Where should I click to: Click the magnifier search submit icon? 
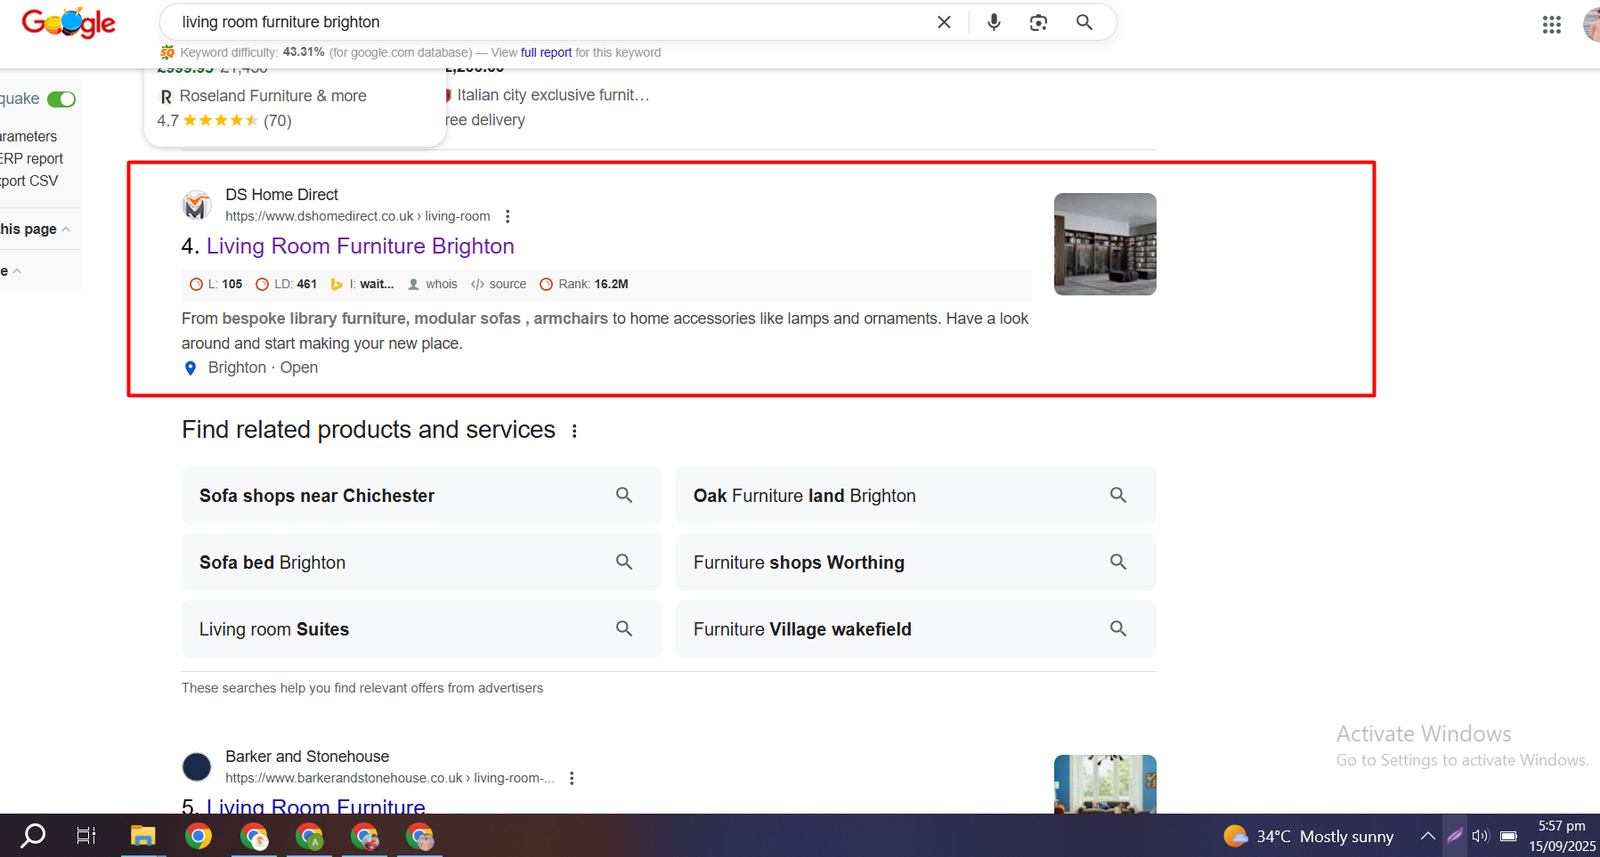(1084, 22)
